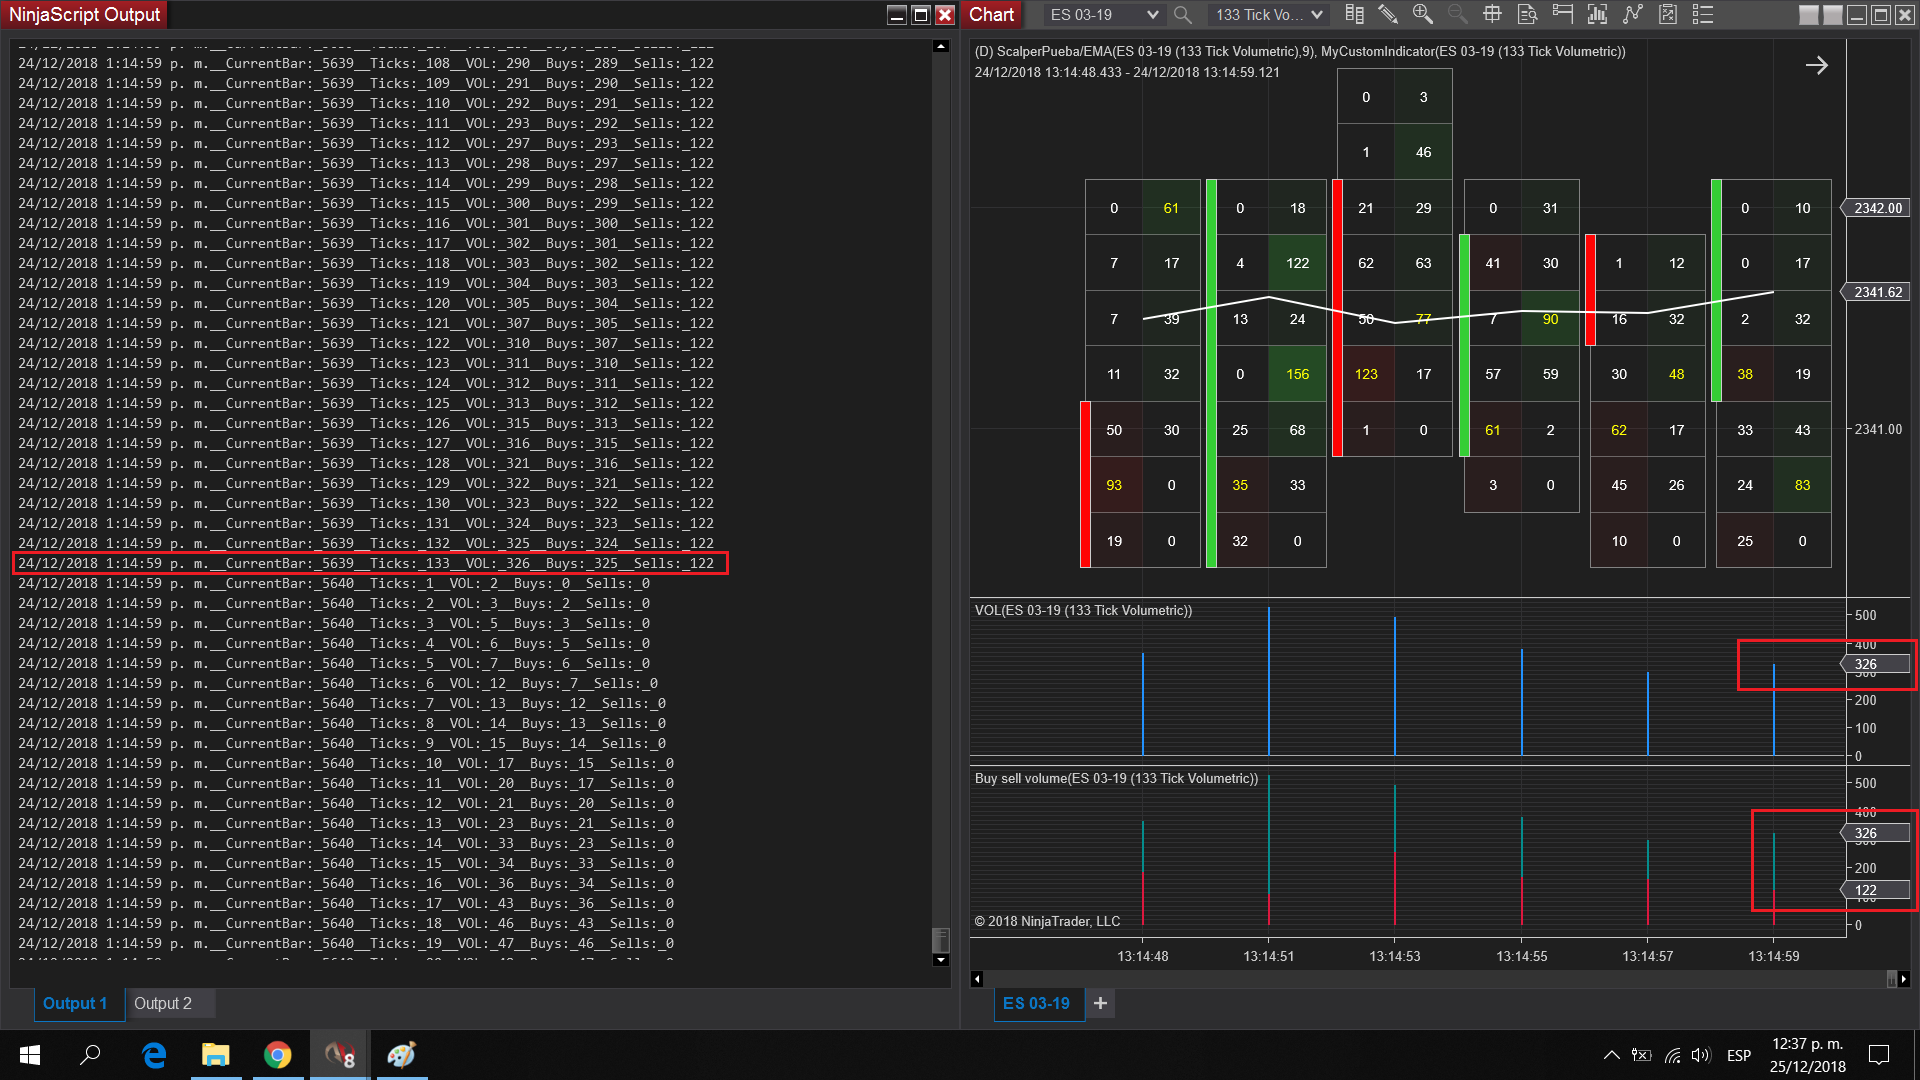This screenshot has width=1920, height=1080.
Task: Click the right arrow on chart
Action: coord(1816,66)
